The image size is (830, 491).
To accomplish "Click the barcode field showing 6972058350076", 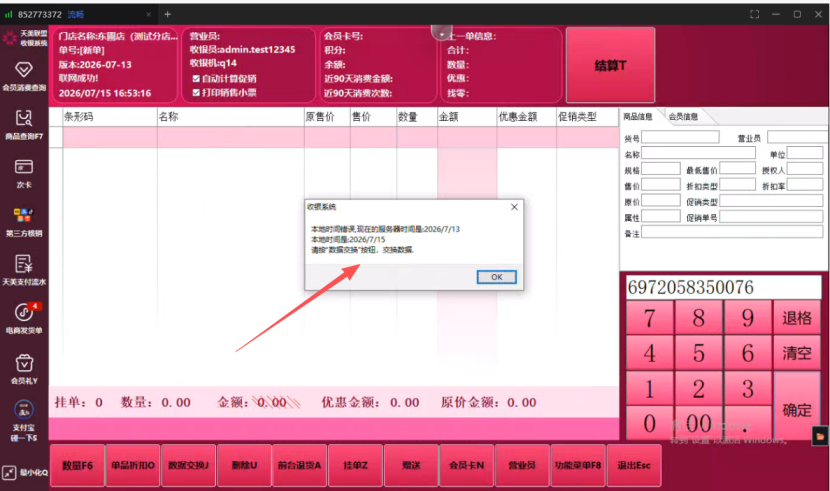I will 723,287.
